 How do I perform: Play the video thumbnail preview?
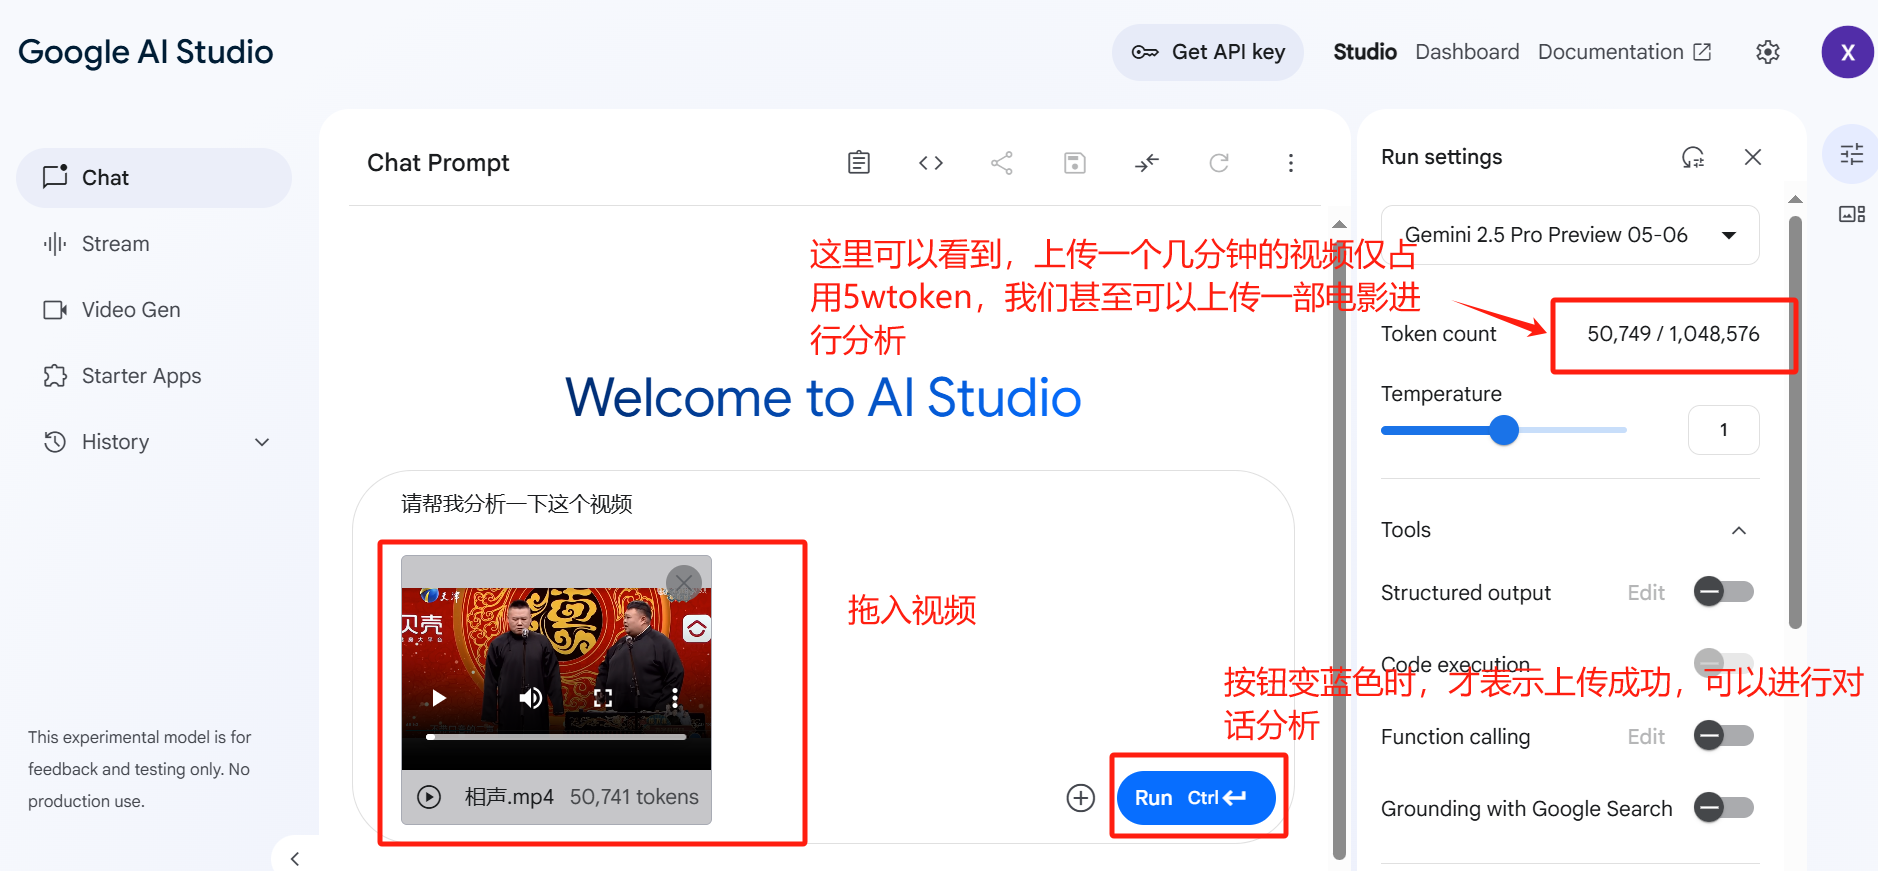(438, 698)
